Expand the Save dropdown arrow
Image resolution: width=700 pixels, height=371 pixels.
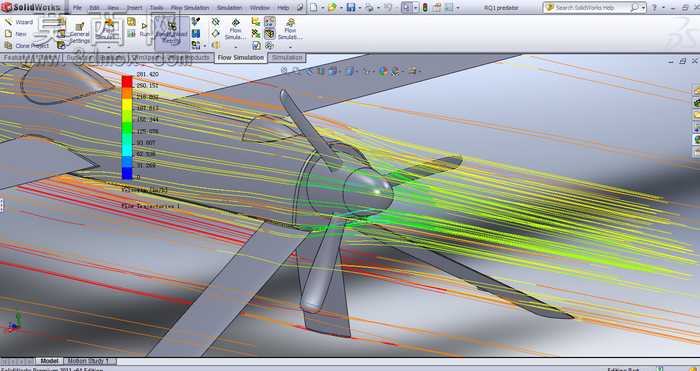click(359, 8)
